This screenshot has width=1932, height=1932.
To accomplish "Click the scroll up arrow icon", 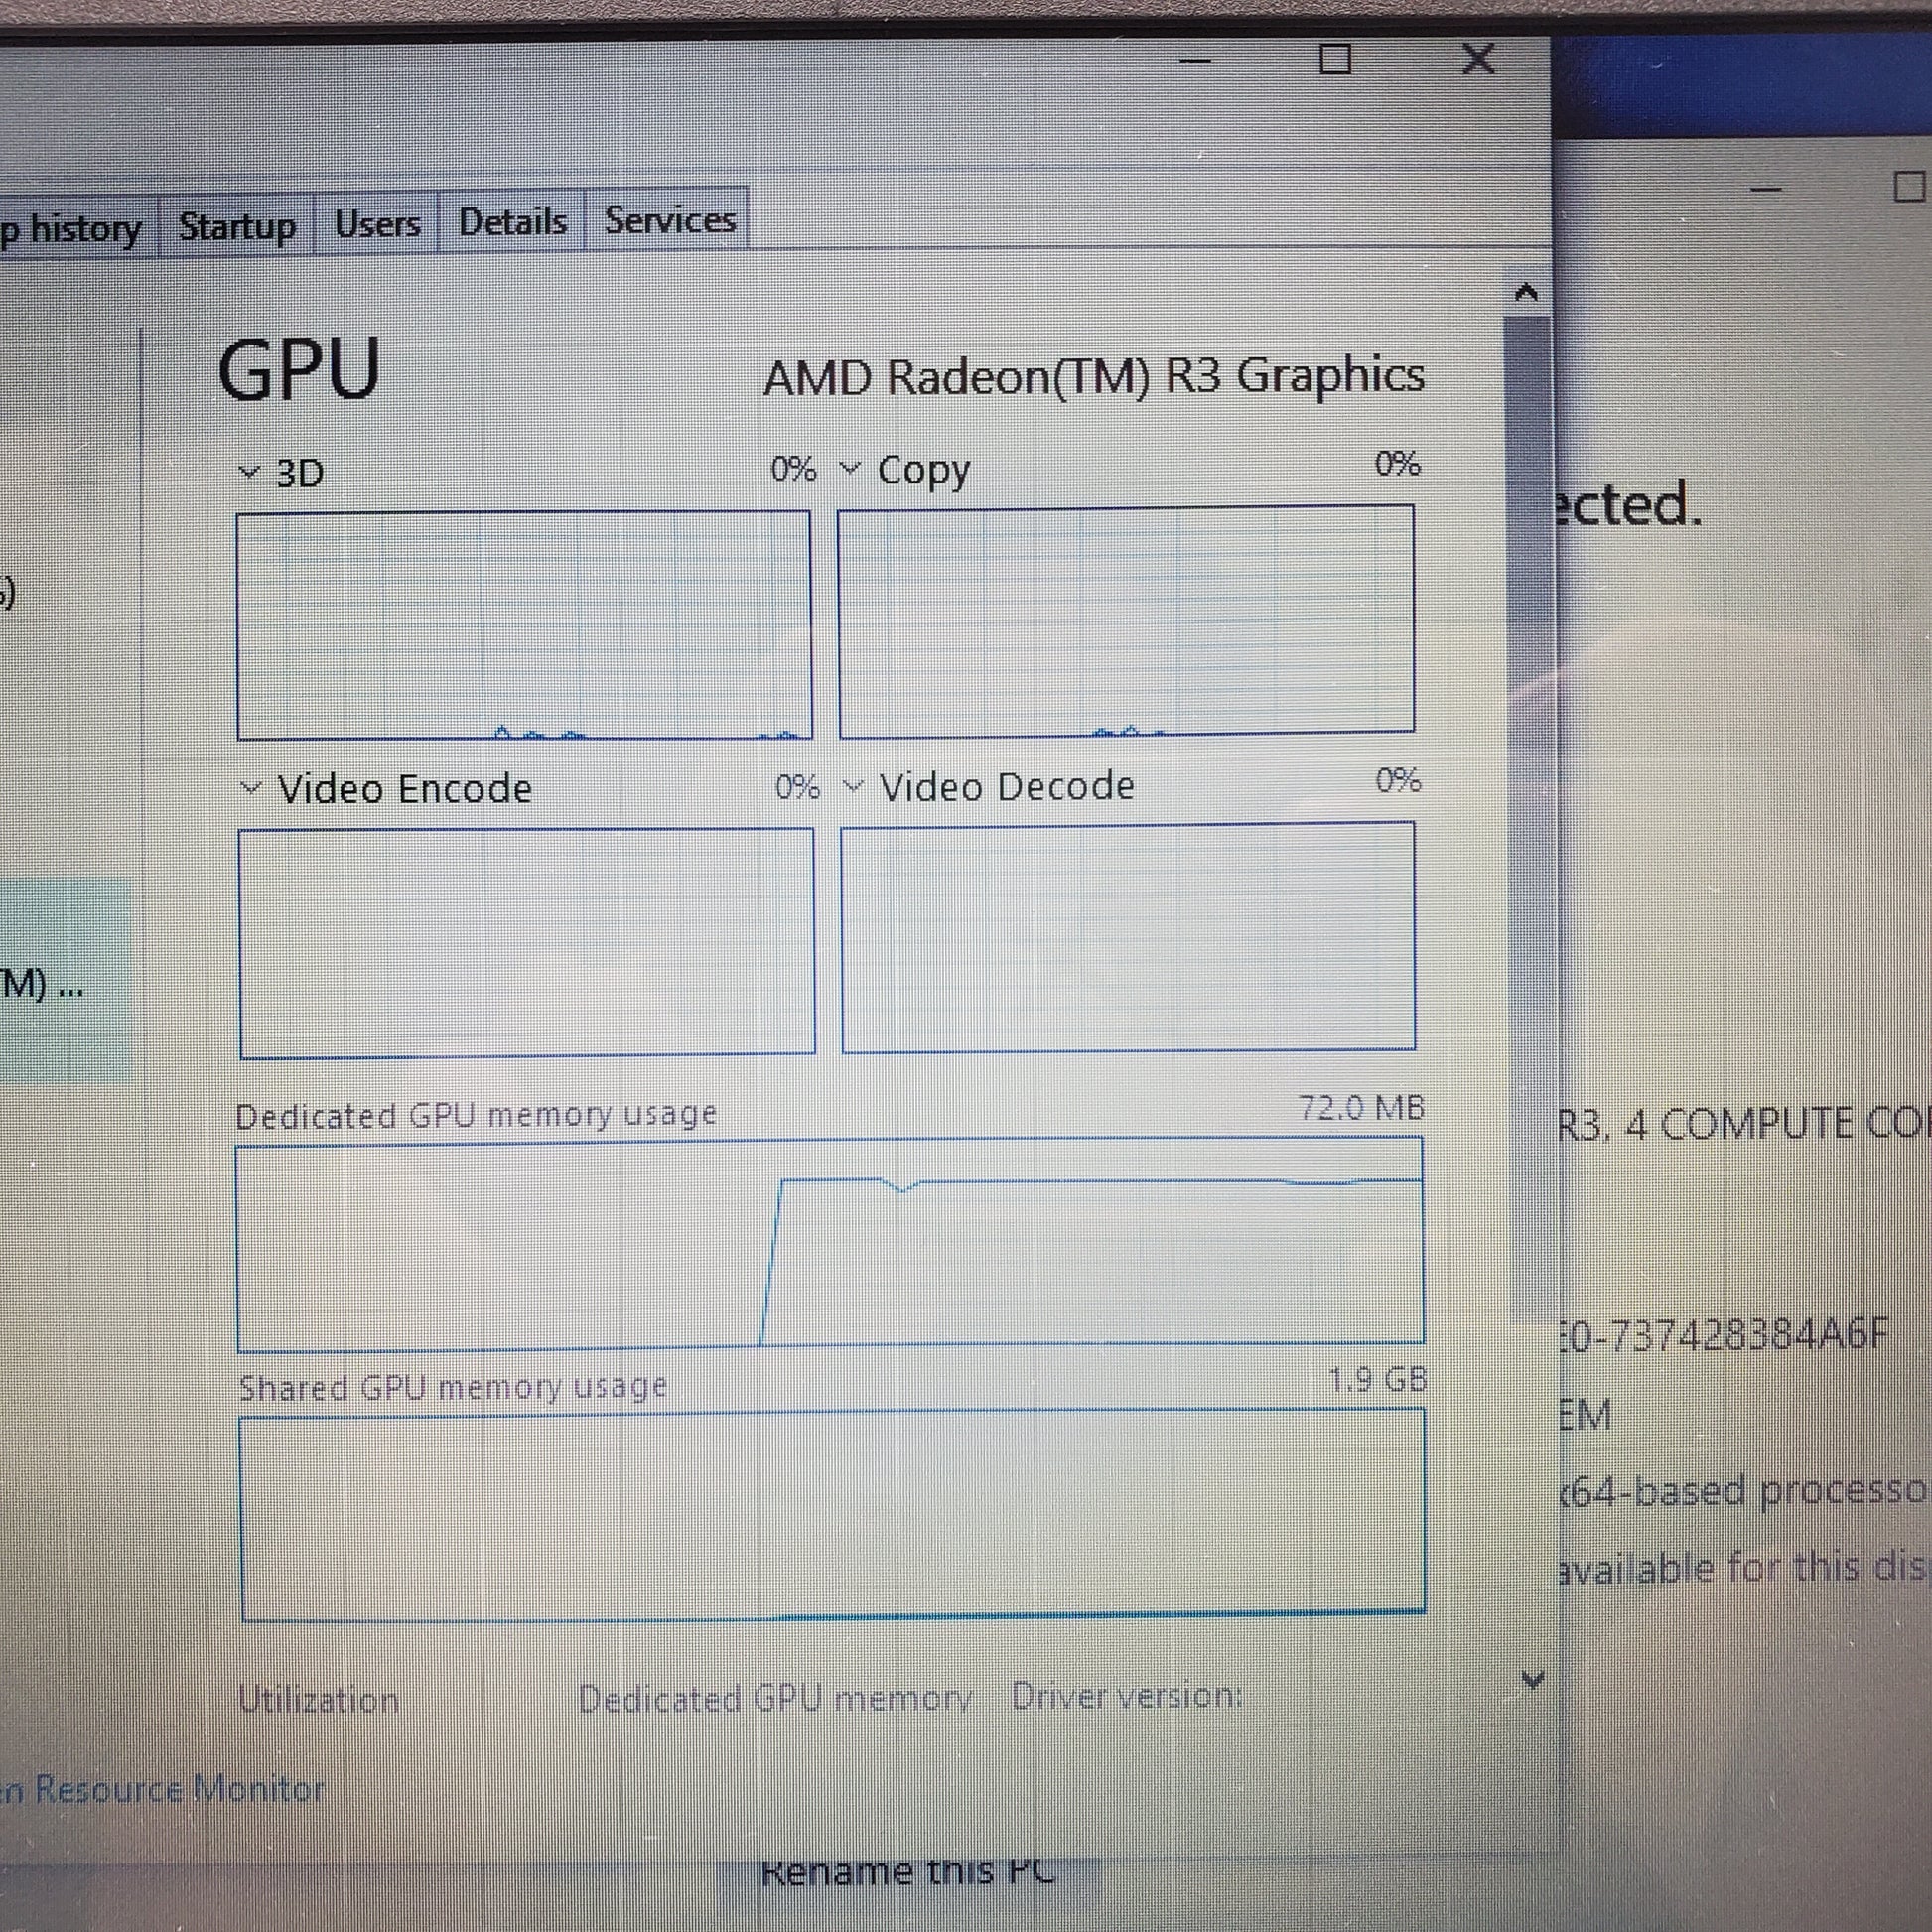I will 1525,292.
